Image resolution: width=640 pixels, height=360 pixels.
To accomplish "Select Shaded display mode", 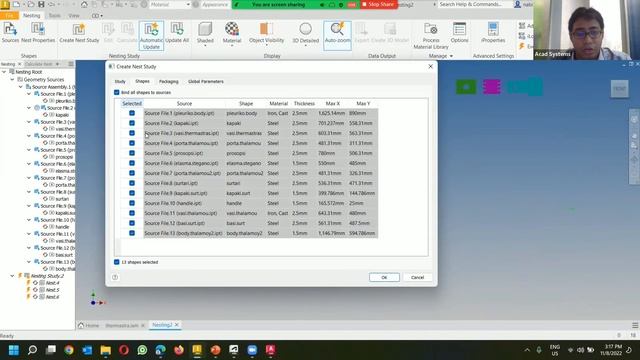I will 205,33.
